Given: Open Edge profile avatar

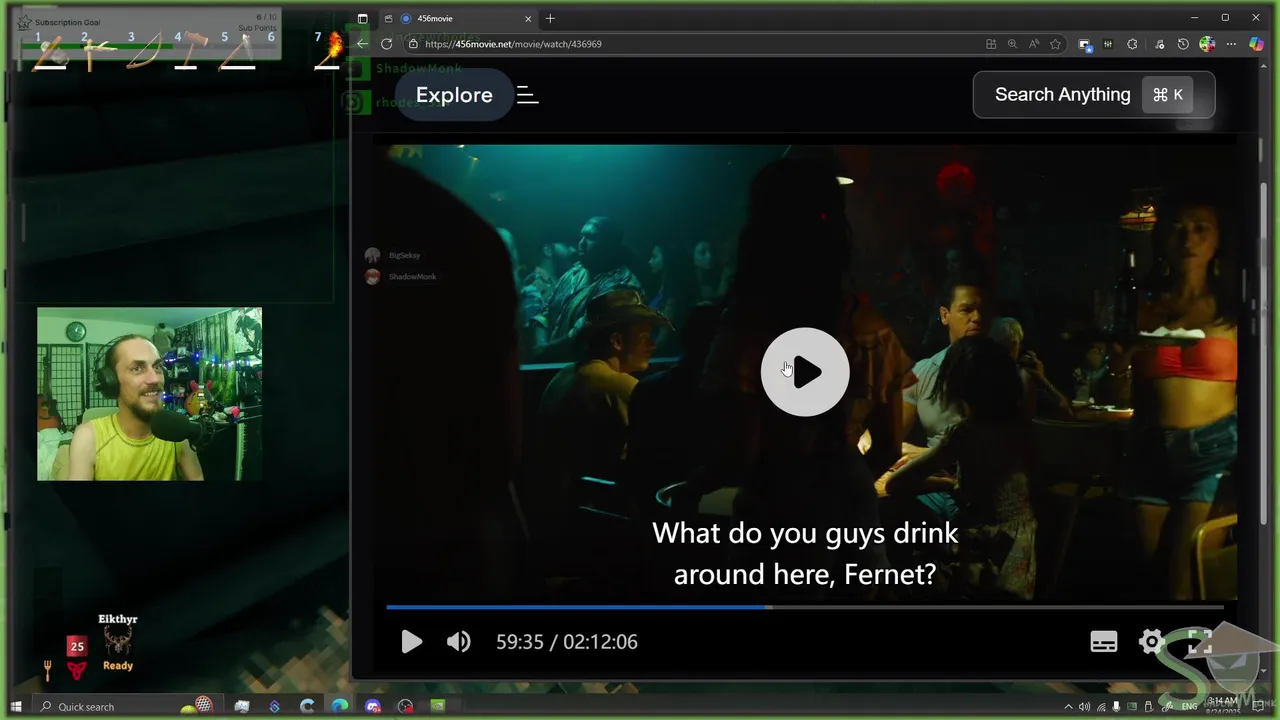Looking at the screenshot, I should [1207, 44].
